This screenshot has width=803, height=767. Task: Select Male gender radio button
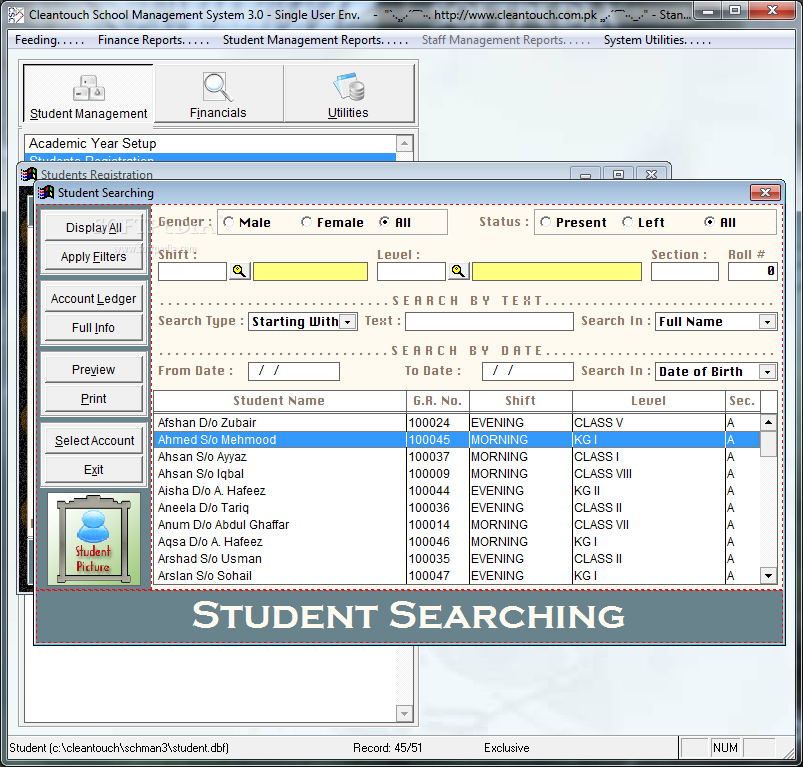[x=228, y=222]
